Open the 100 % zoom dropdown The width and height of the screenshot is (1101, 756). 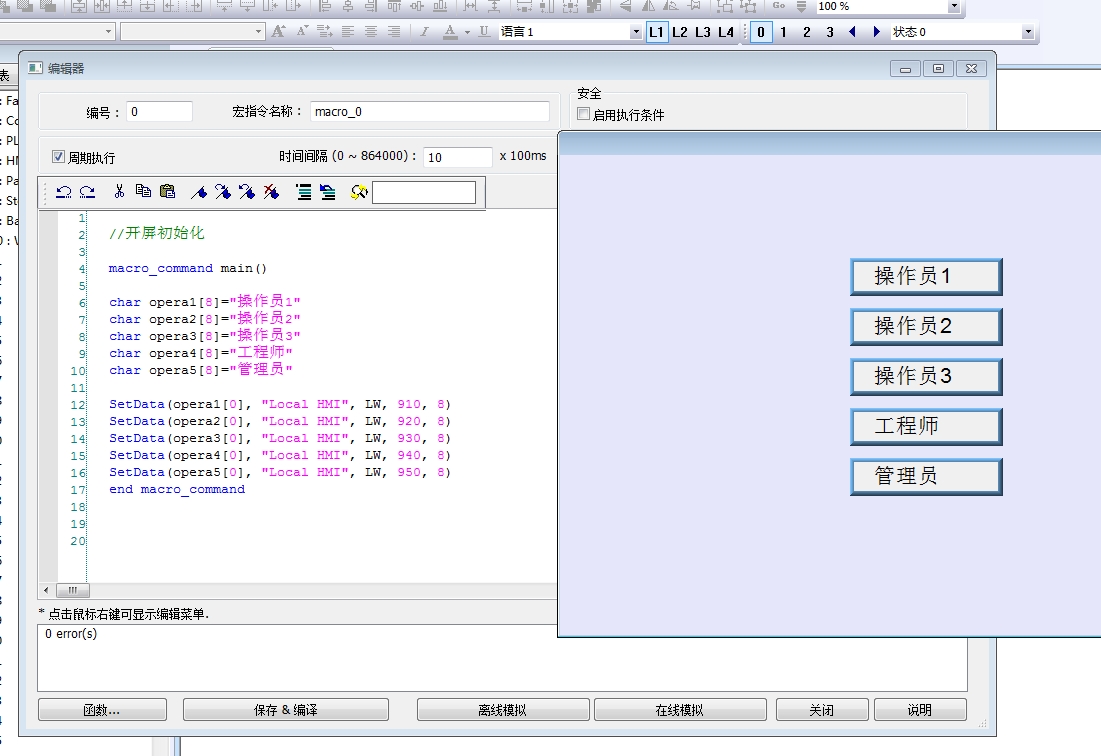pos(953,6)
